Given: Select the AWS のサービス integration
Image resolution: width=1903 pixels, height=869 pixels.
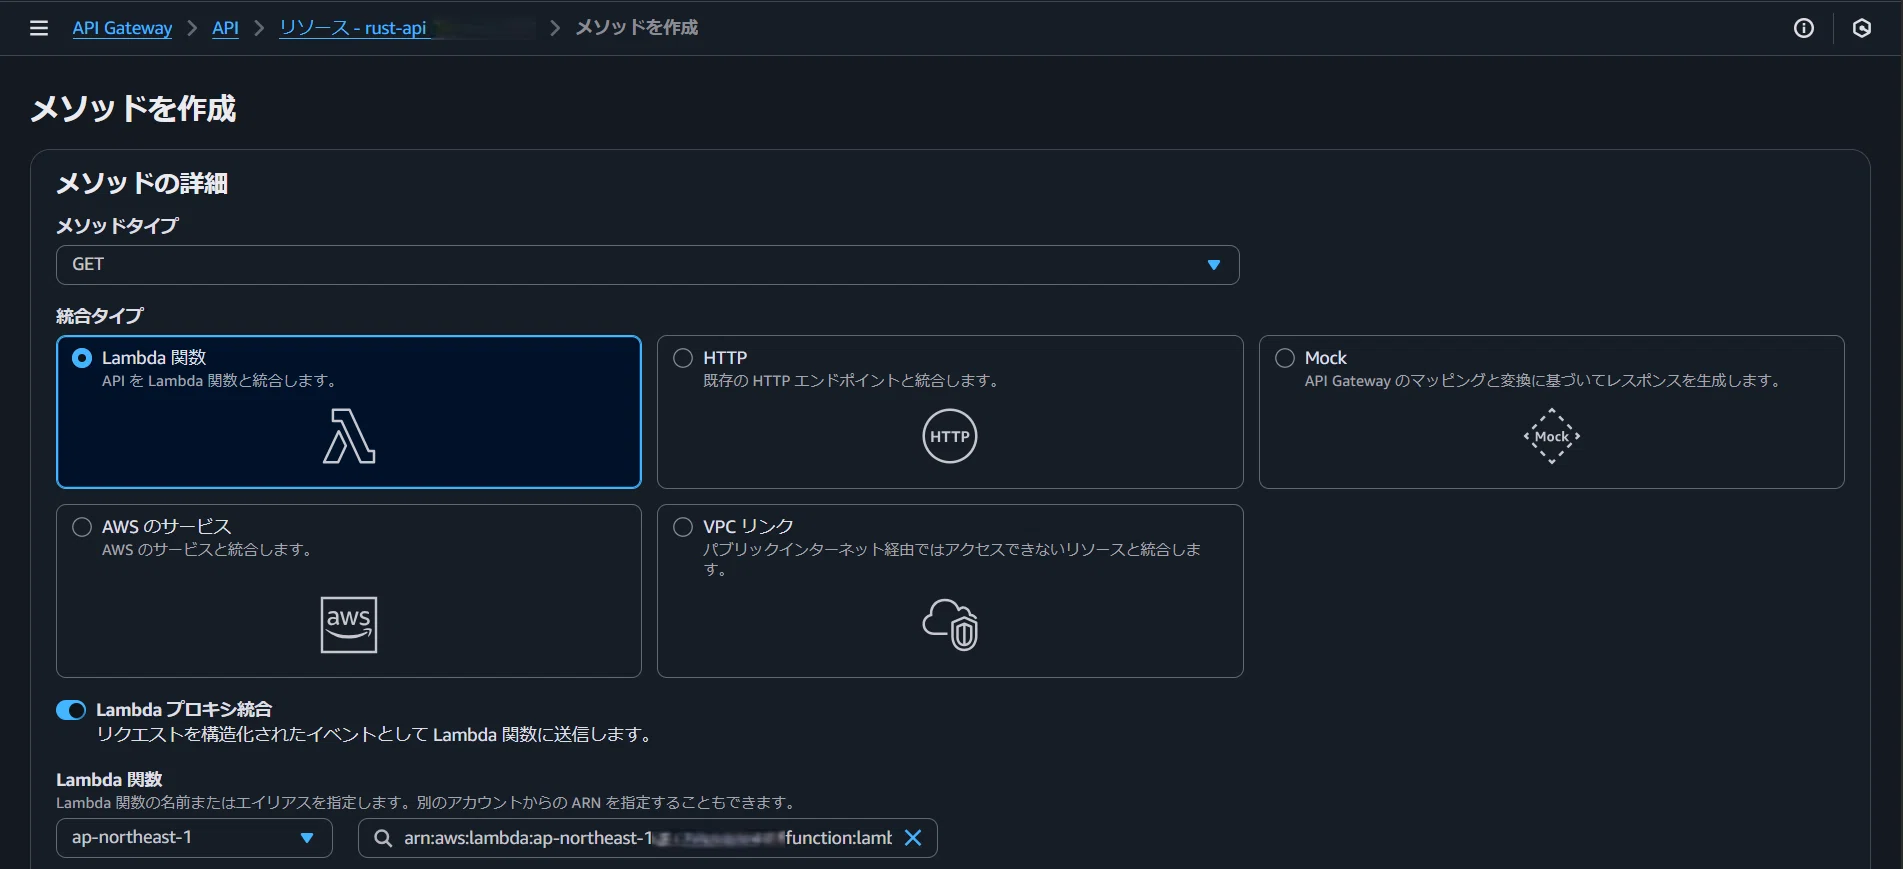Looking at the screenshot, I should pyautogui.click(x=82, y=527).
